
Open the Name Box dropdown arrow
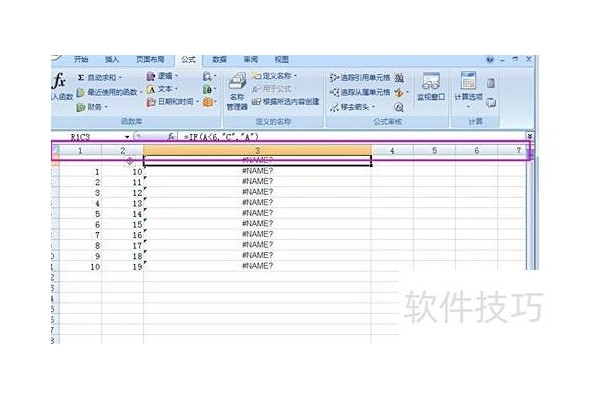click(x=127, y=137)
